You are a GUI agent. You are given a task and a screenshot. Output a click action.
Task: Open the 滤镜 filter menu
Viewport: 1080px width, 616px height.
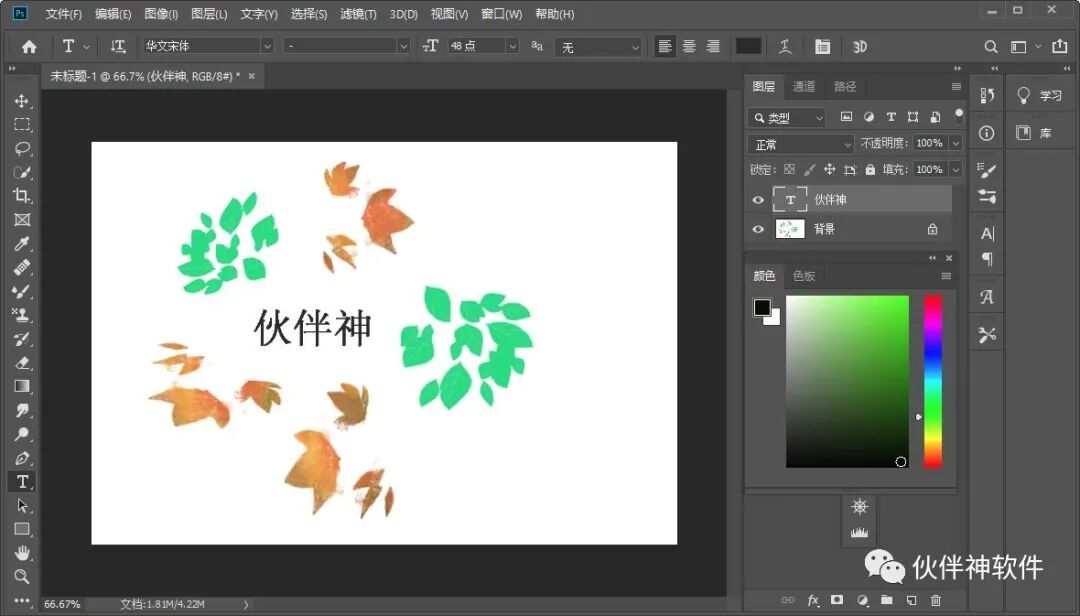pyautogui.click(x=358, y=14)
